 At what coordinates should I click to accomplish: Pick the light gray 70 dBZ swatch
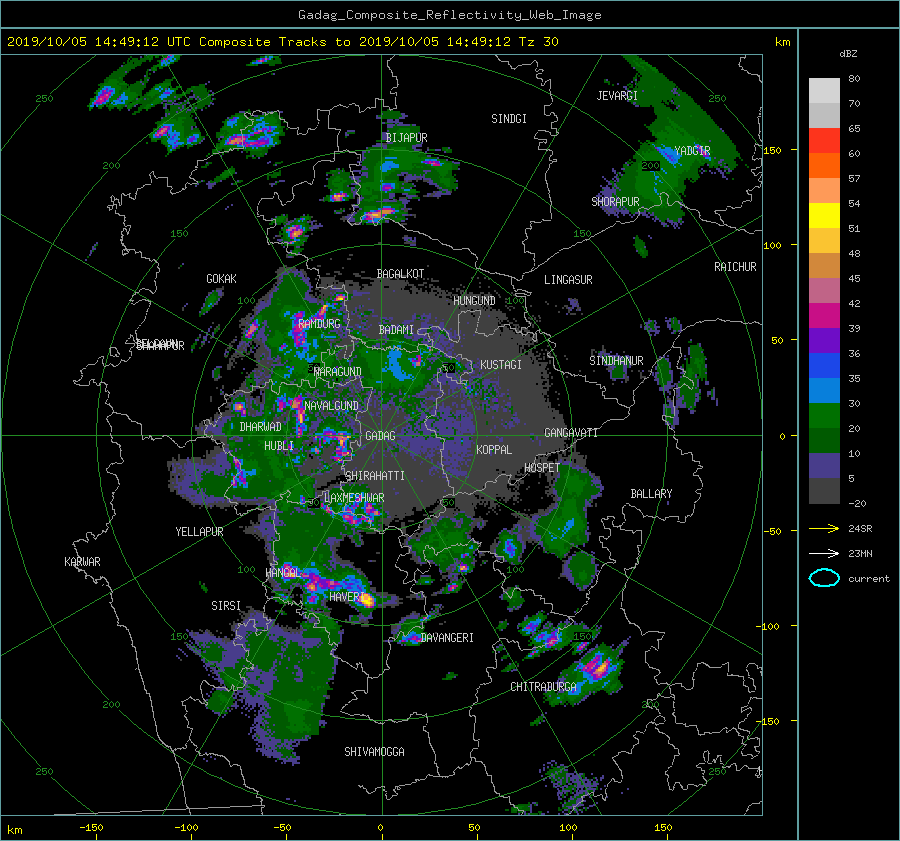coord(824,91)
